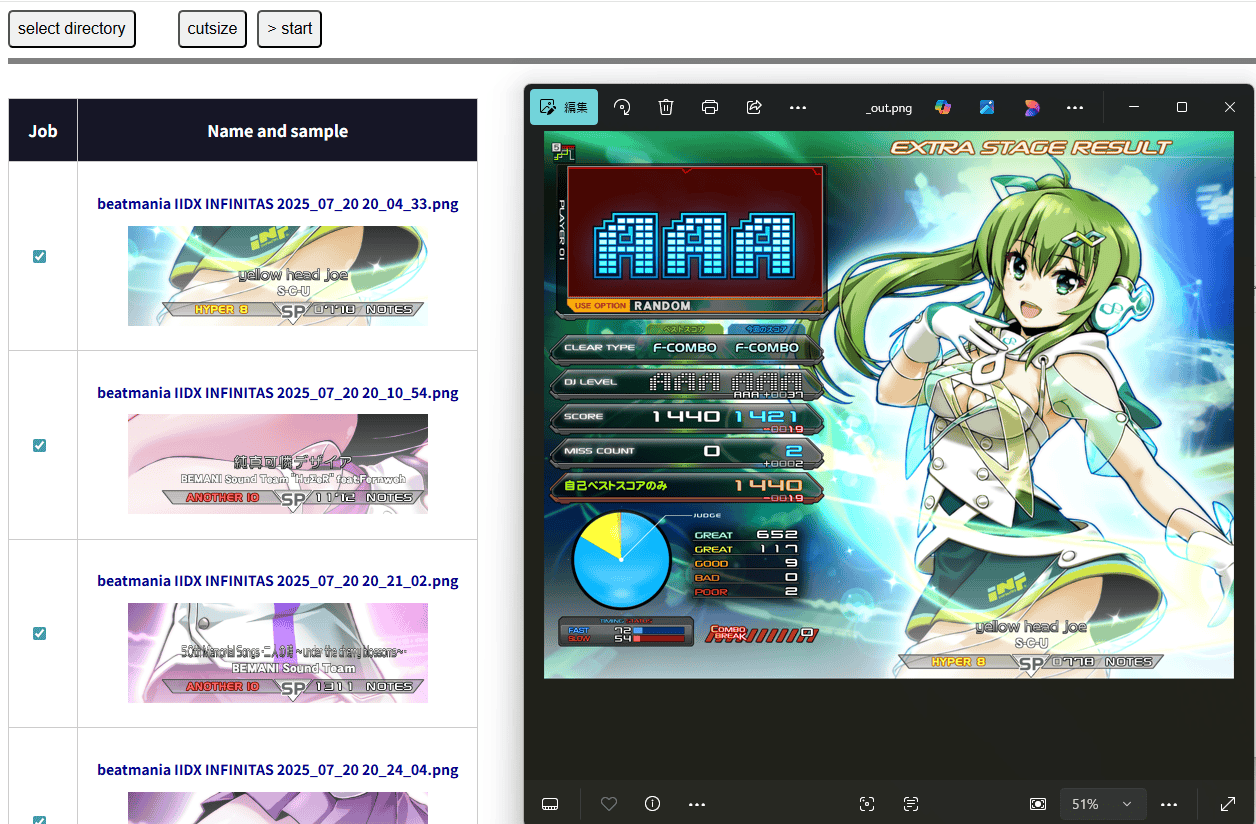Toggle the filmstrip view in Photos bottom bar
The height and width of the screenshot is (824, 1256).
(x=549, y=804)
